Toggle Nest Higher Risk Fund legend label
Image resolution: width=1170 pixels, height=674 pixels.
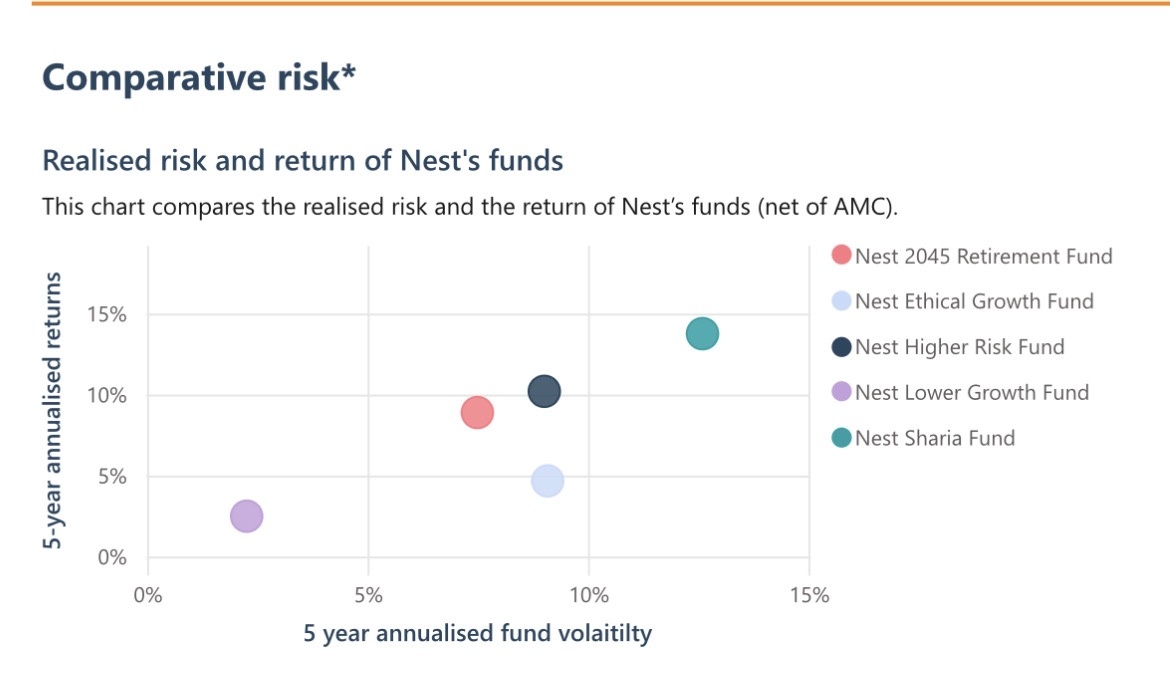pos(959,347)
